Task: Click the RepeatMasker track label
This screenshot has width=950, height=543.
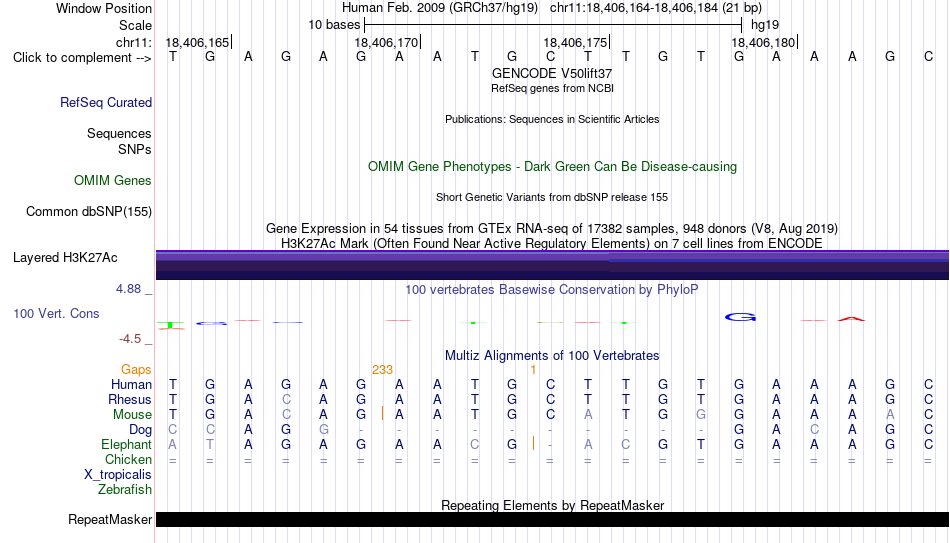Action: coord(110,519)
